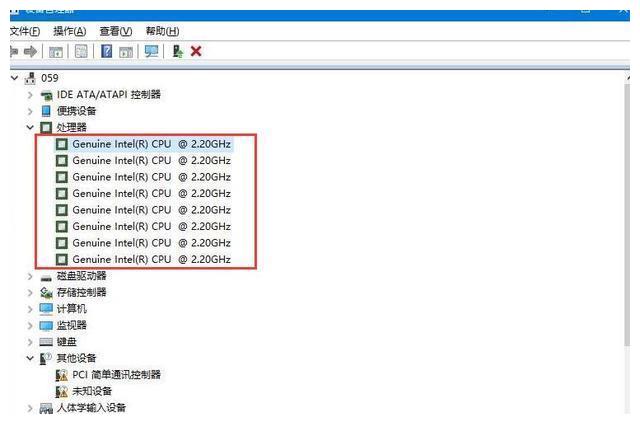Viewport: 640px width, 424px height.
Task: Open the 查看(V) menu
Action: click(x=116, y=31)
